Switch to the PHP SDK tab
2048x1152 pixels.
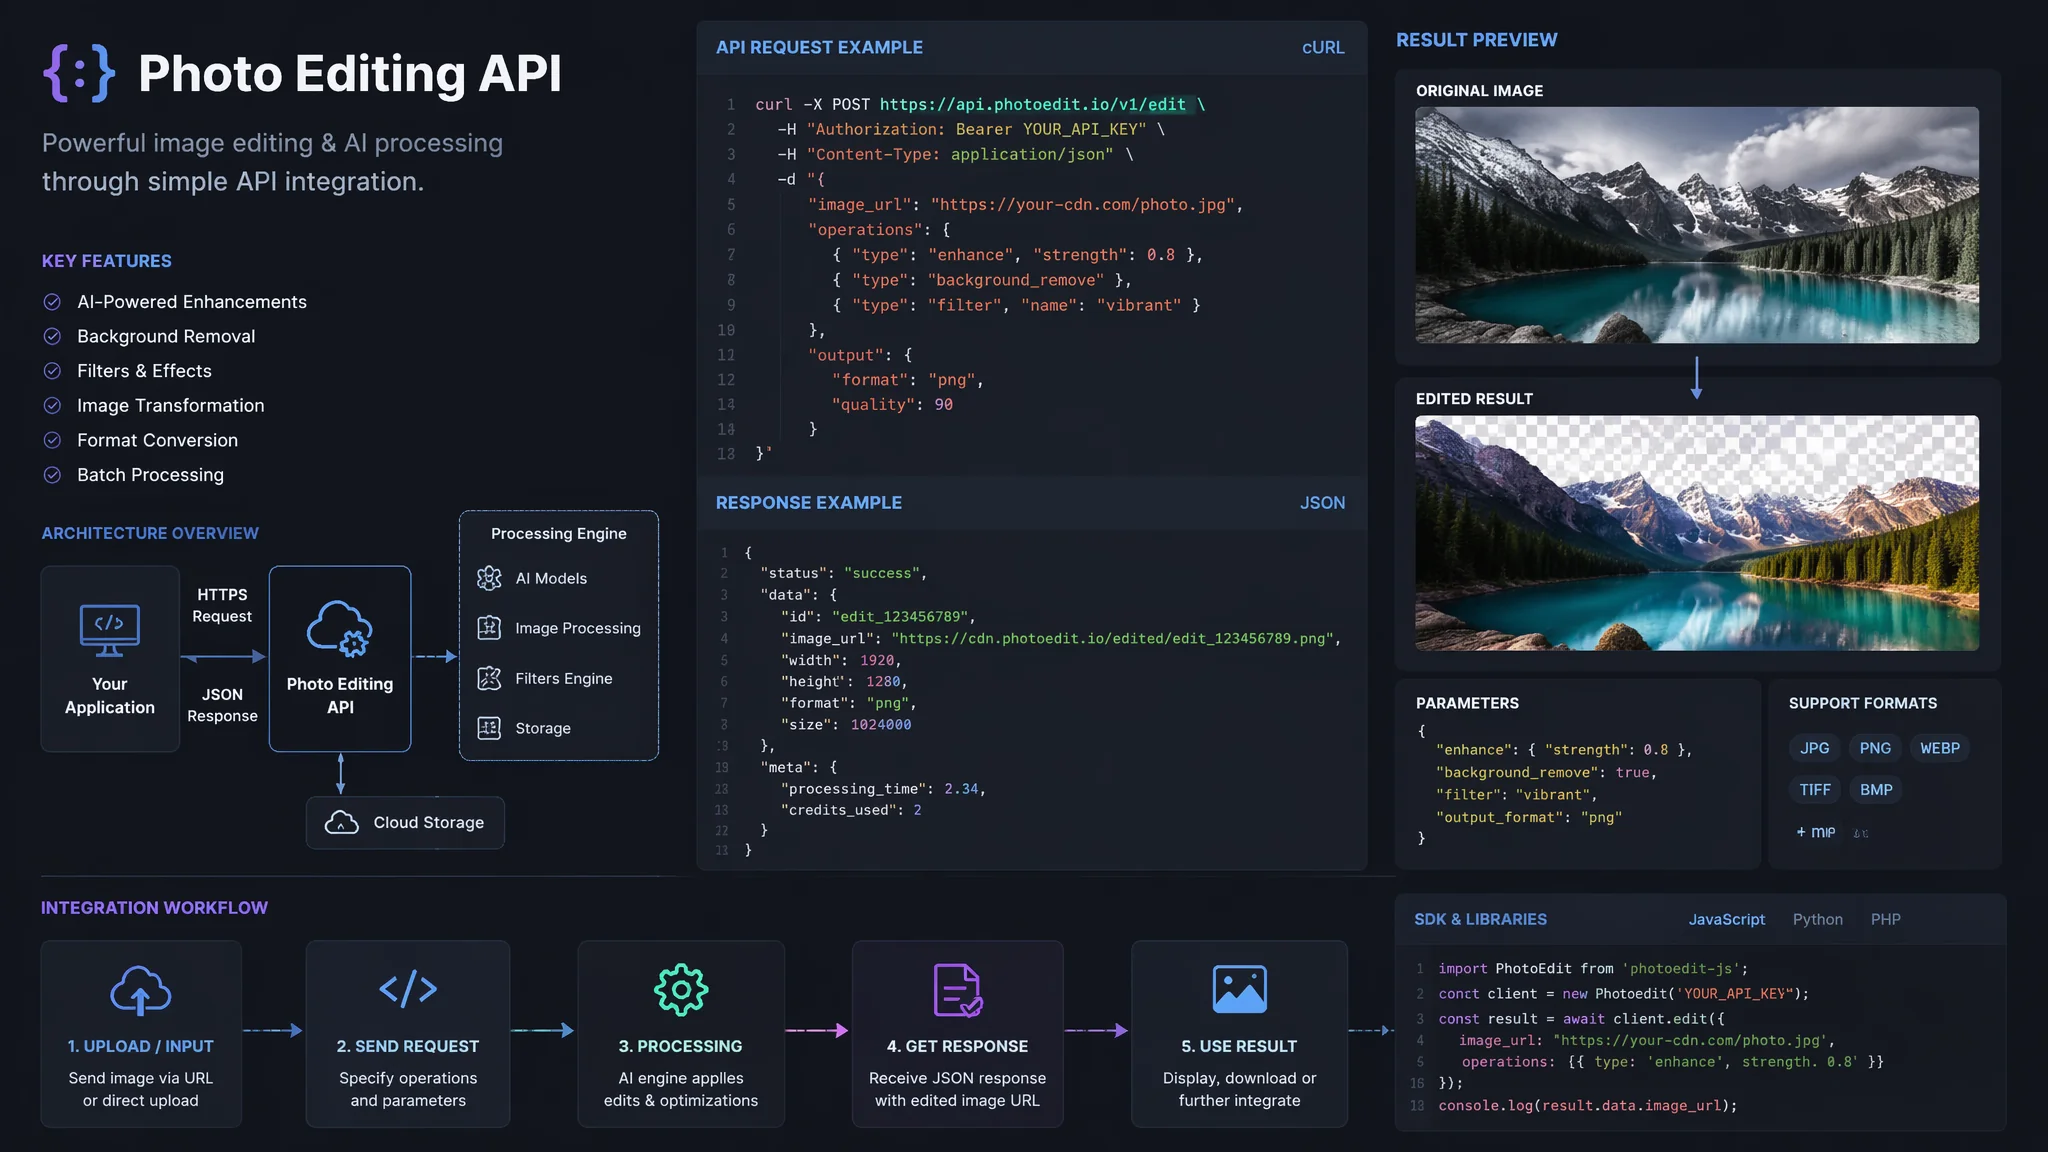coord(1885,919)
